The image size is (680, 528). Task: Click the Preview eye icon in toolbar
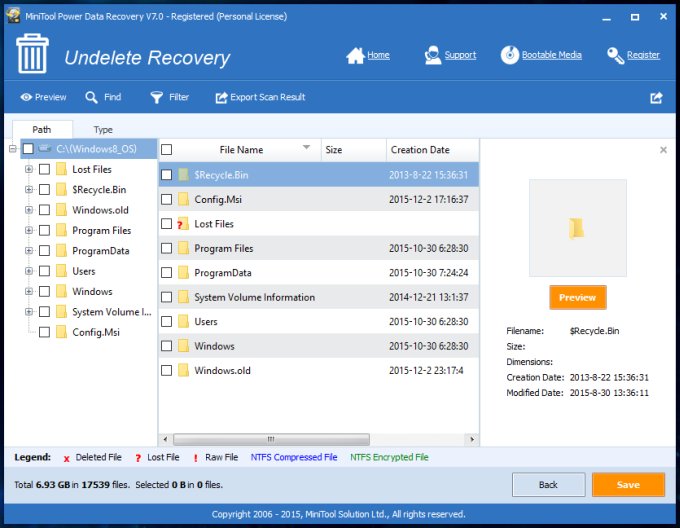[26, 97]
